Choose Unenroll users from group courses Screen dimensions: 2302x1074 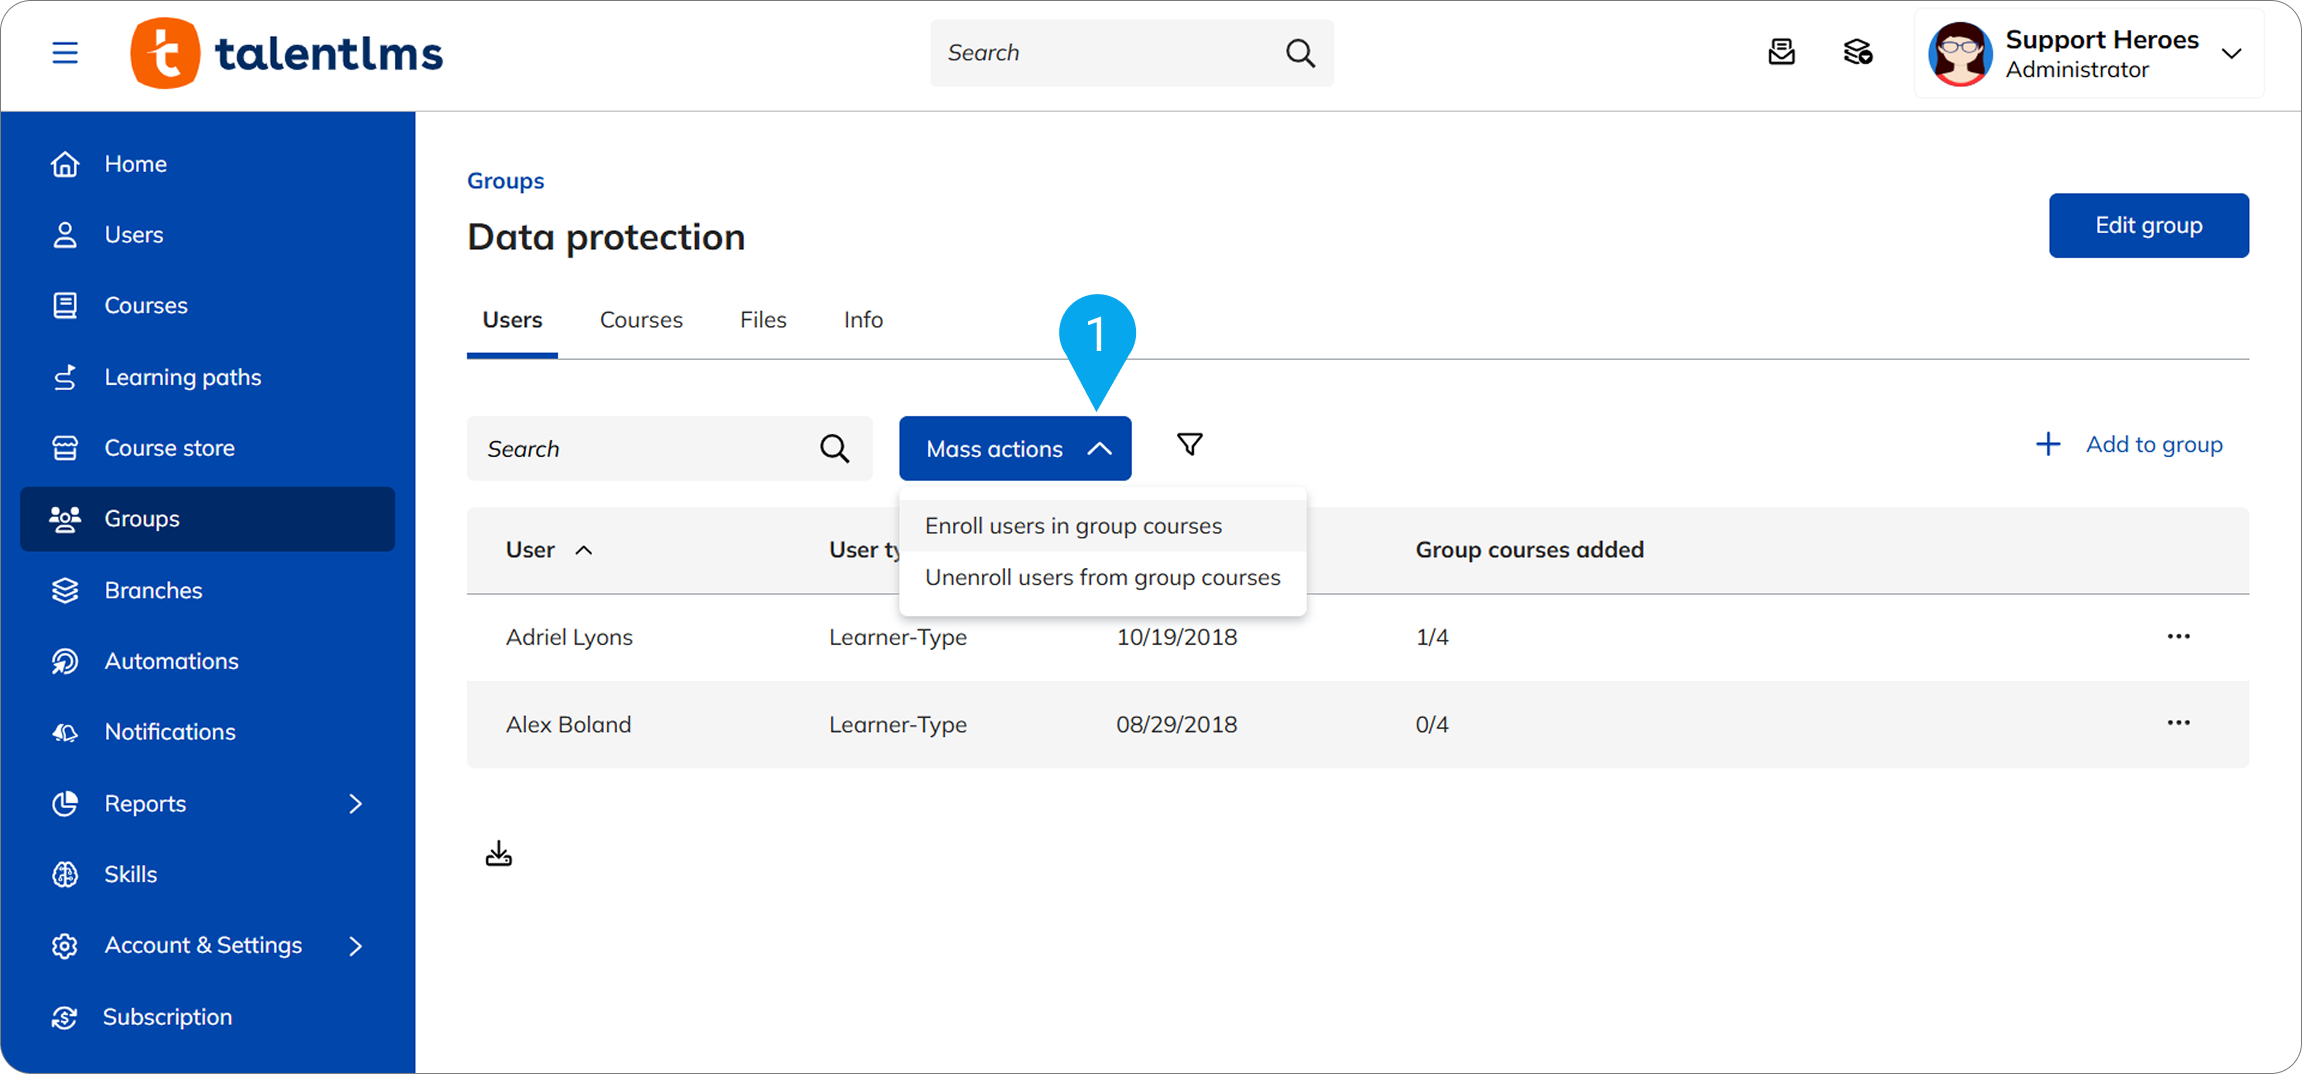(1102, 578)
